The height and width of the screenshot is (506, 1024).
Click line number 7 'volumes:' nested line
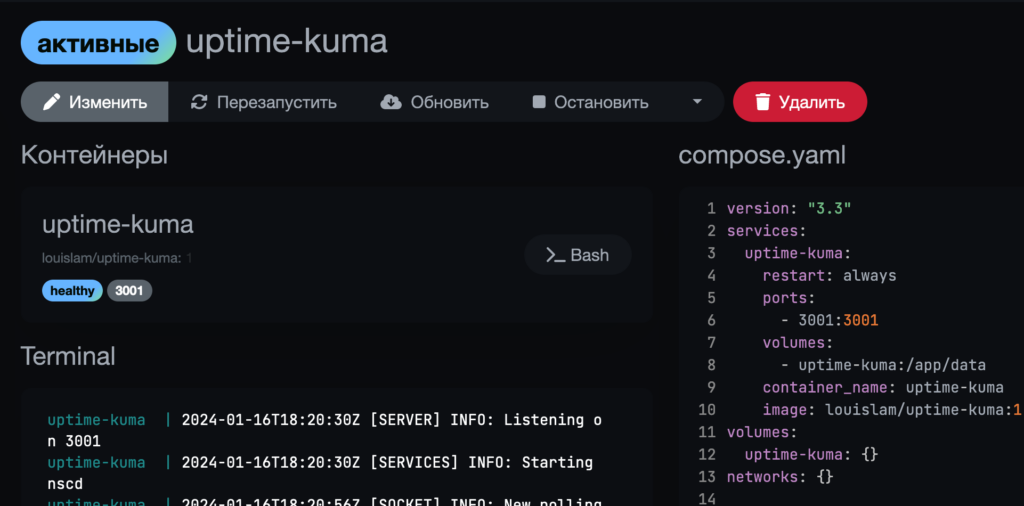pyautogui.click(x=797, y=343)
